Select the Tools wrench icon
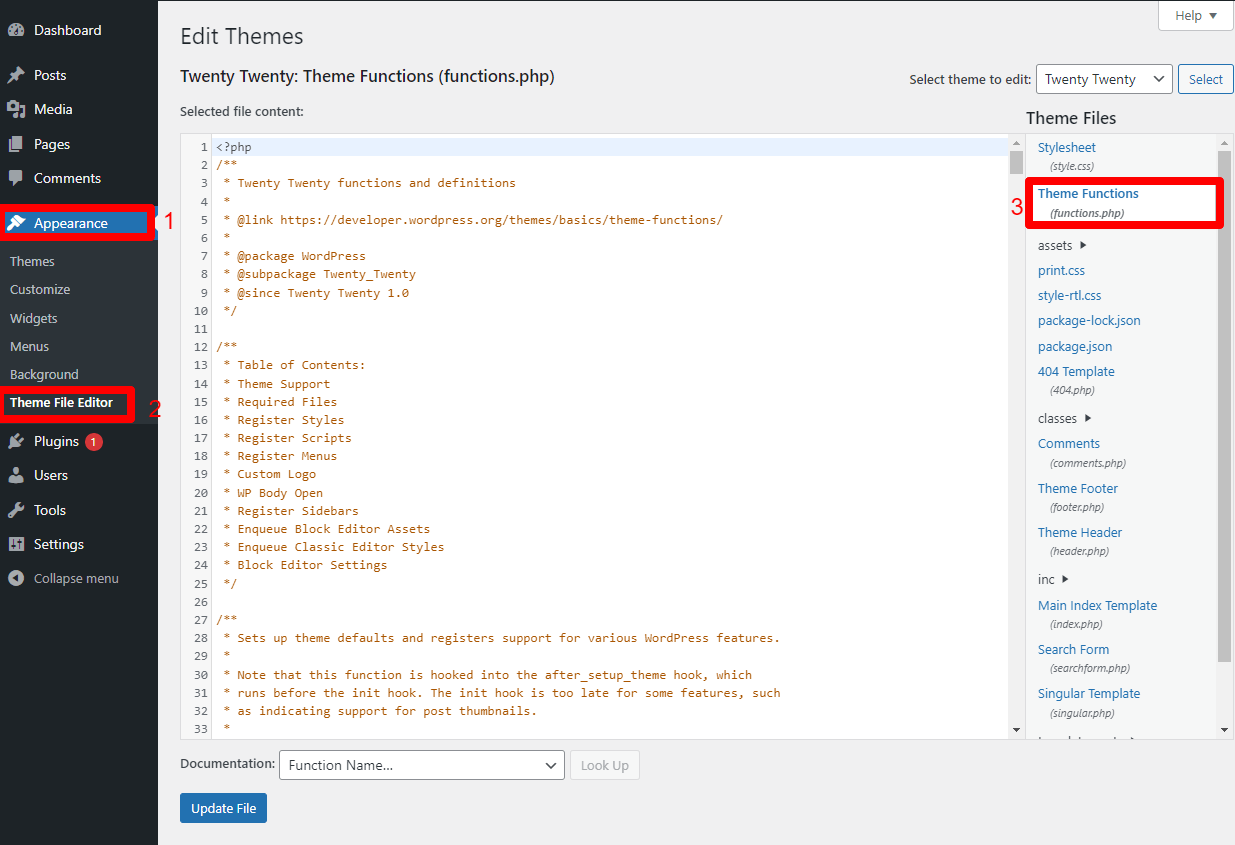Viewport: 1235px width, 845px height. [18, 510]
